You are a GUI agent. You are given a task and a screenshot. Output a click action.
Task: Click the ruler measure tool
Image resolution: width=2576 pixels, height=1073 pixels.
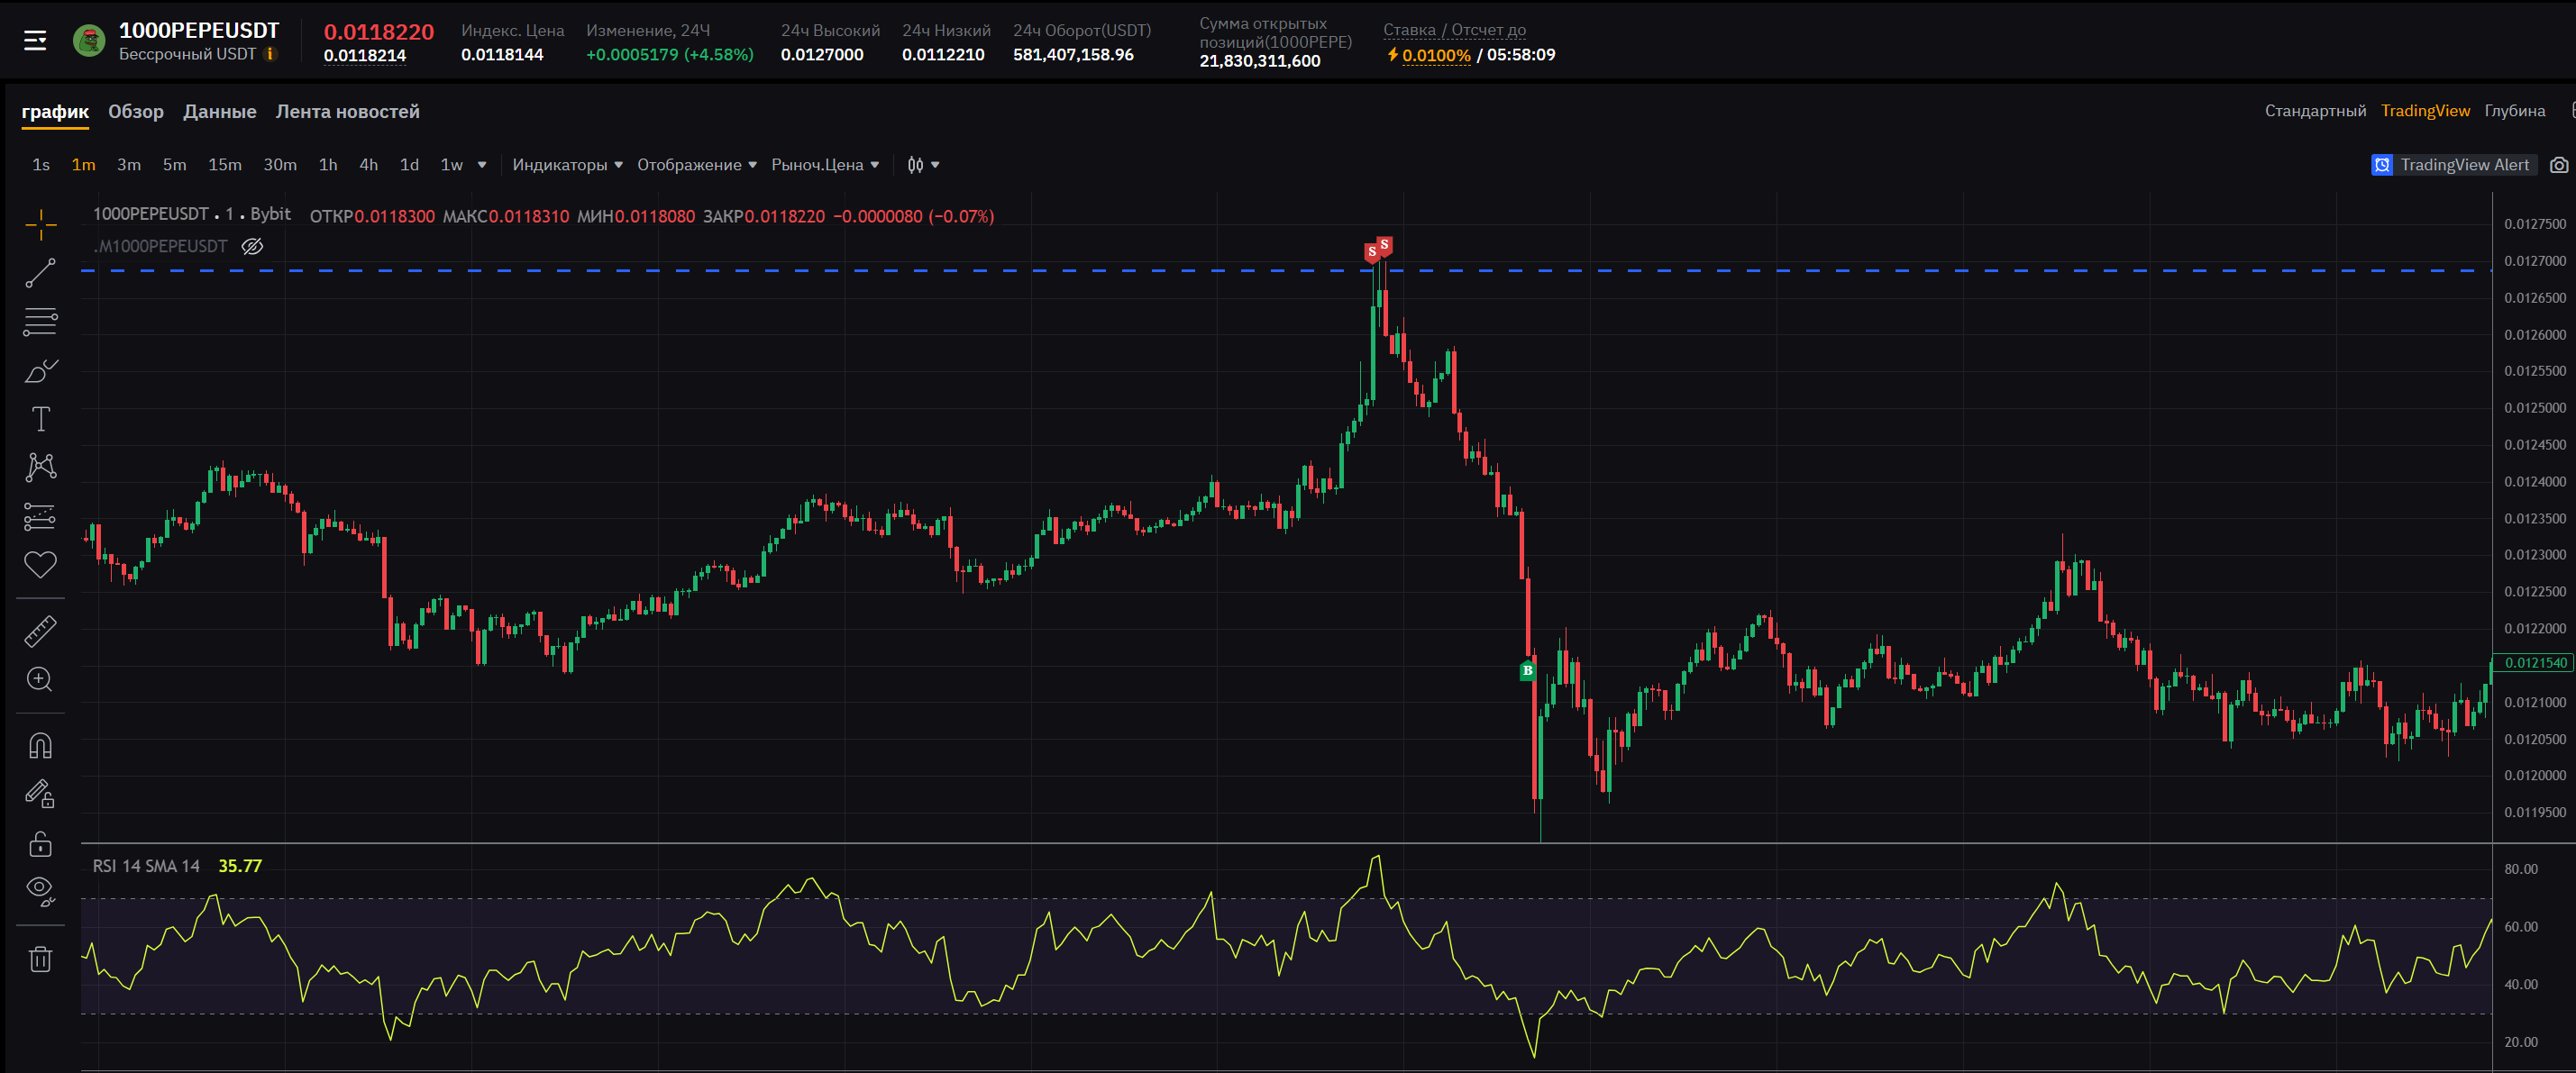(40, 631)
